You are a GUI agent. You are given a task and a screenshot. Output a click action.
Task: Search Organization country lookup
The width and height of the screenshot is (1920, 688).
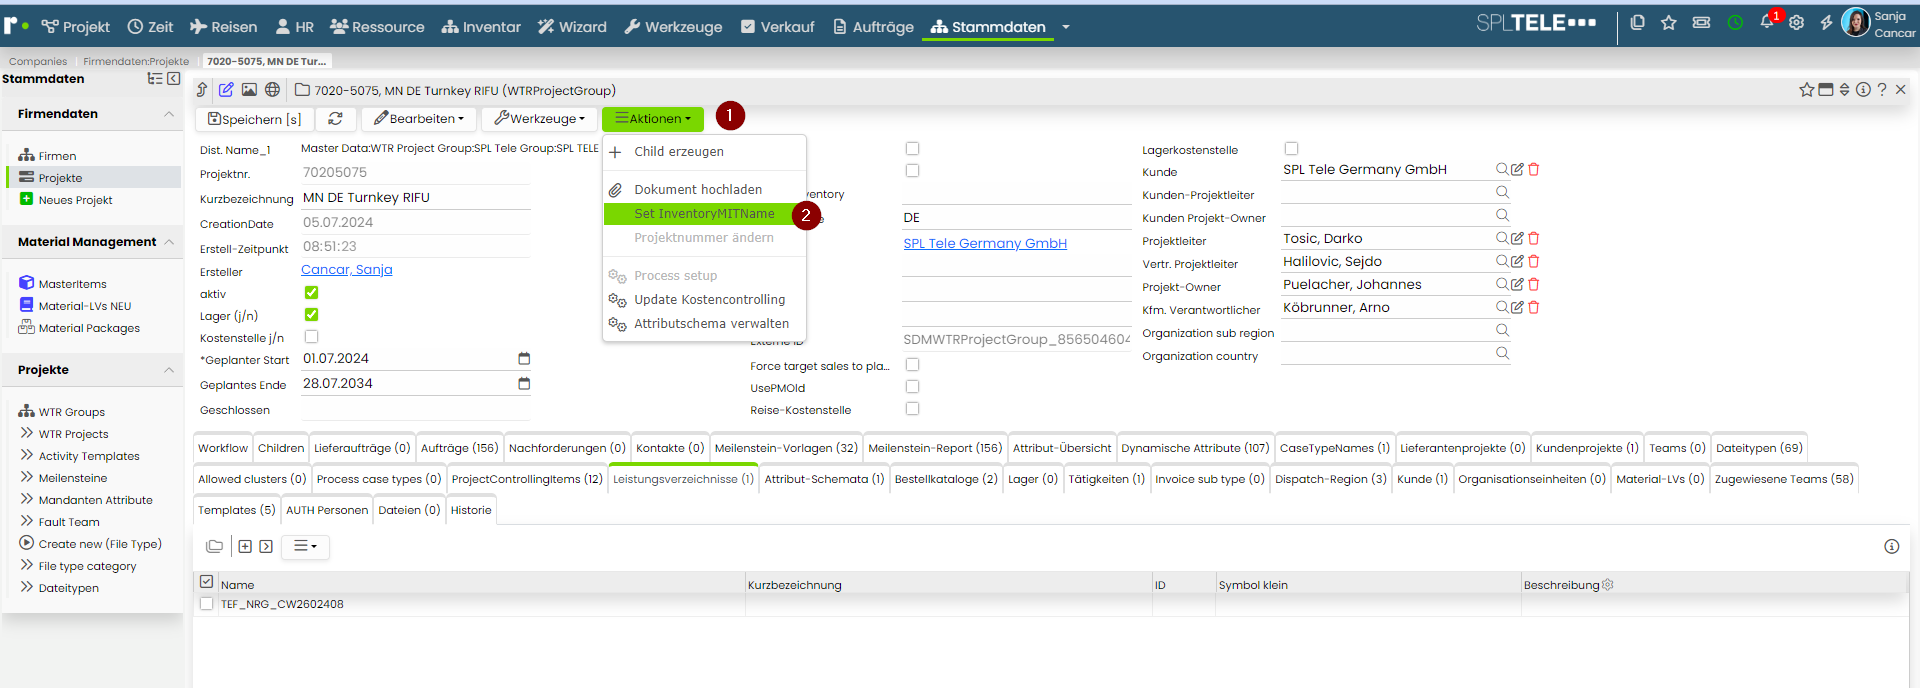1502,354
